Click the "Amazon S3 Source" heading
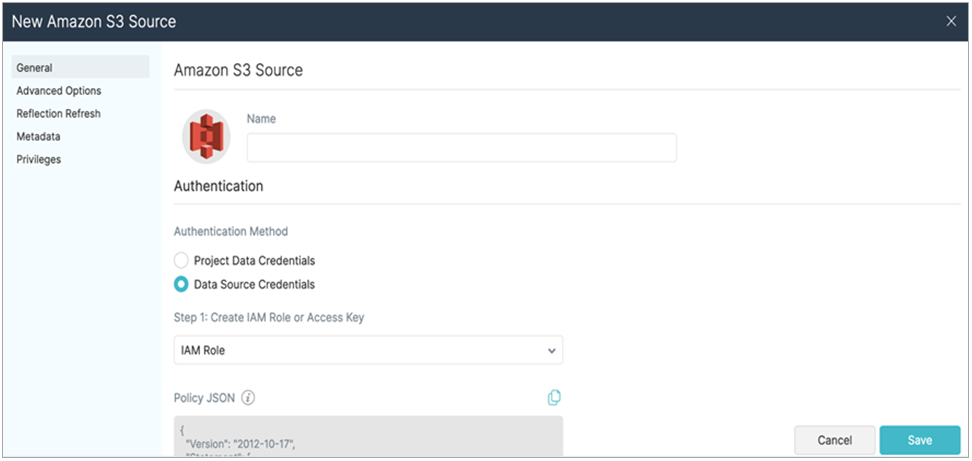972x461 pixels. click(238, 70)
